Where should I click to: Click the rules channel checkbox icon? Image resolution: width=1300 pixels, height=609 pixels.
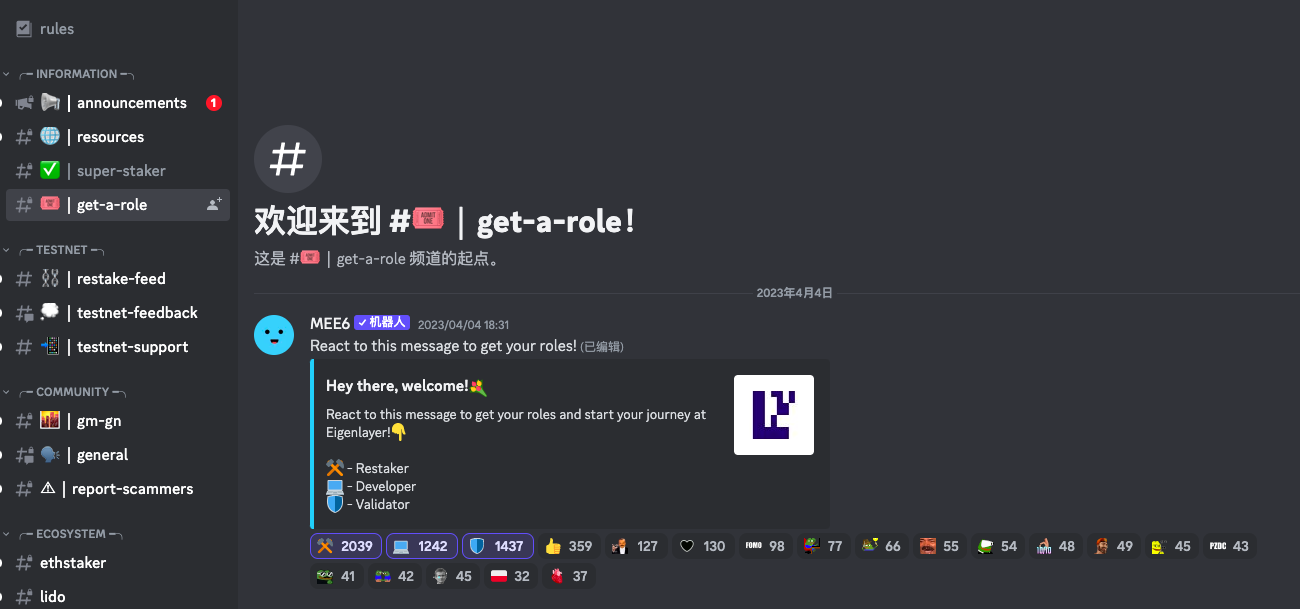[24, 29]
